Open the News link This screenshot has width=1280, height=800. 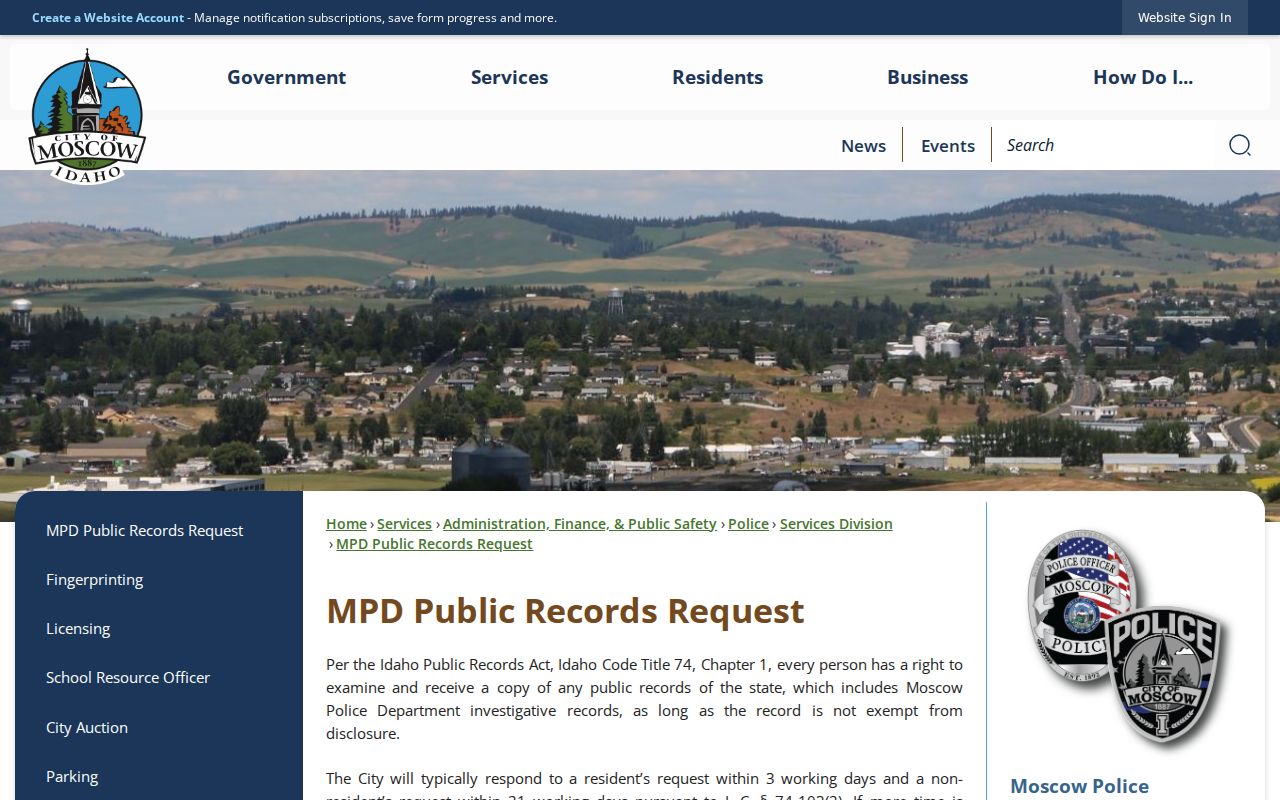tap(863, 145)
